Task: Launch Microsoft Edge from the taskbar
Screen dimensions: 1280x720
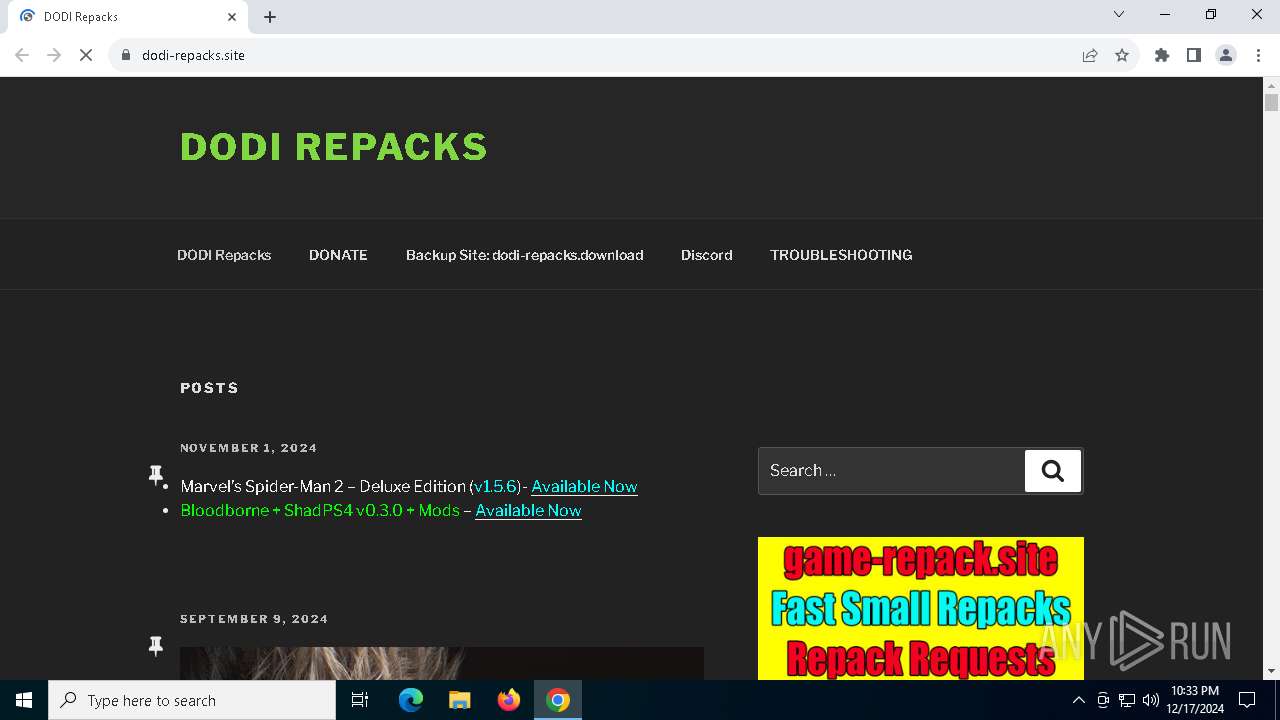Action: click(411, 700)
